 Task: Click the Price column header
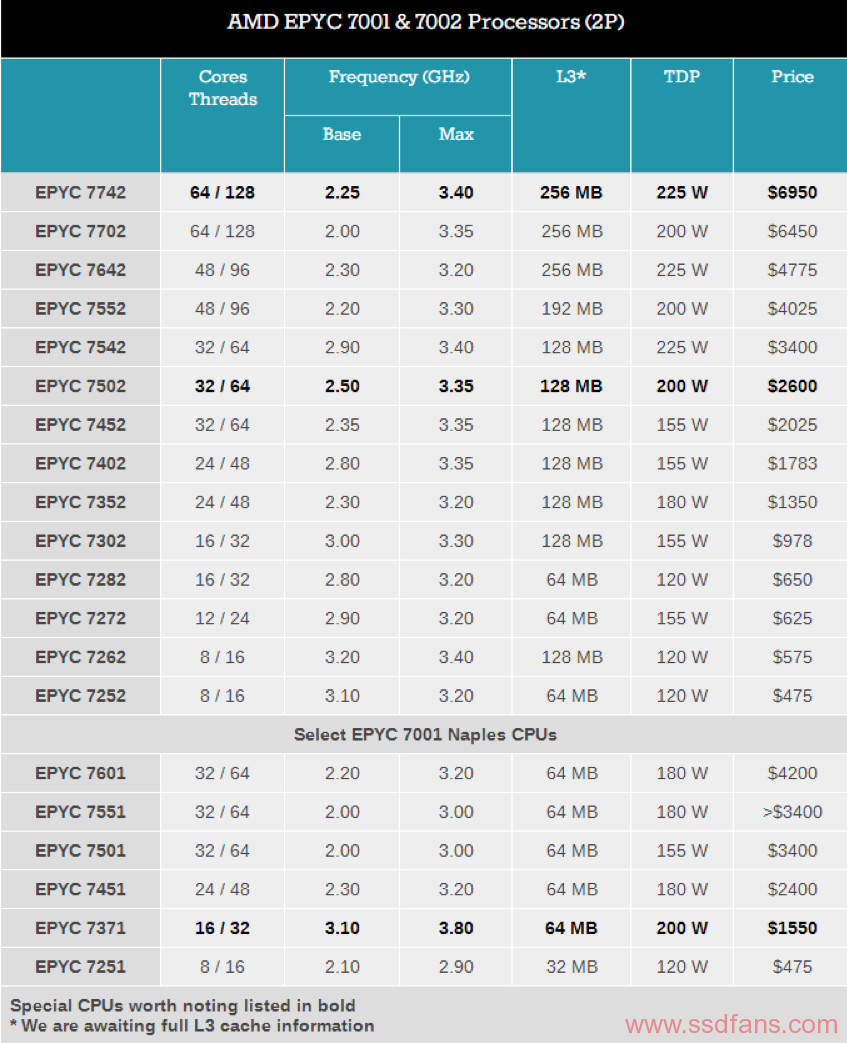(x=792, y=76)
